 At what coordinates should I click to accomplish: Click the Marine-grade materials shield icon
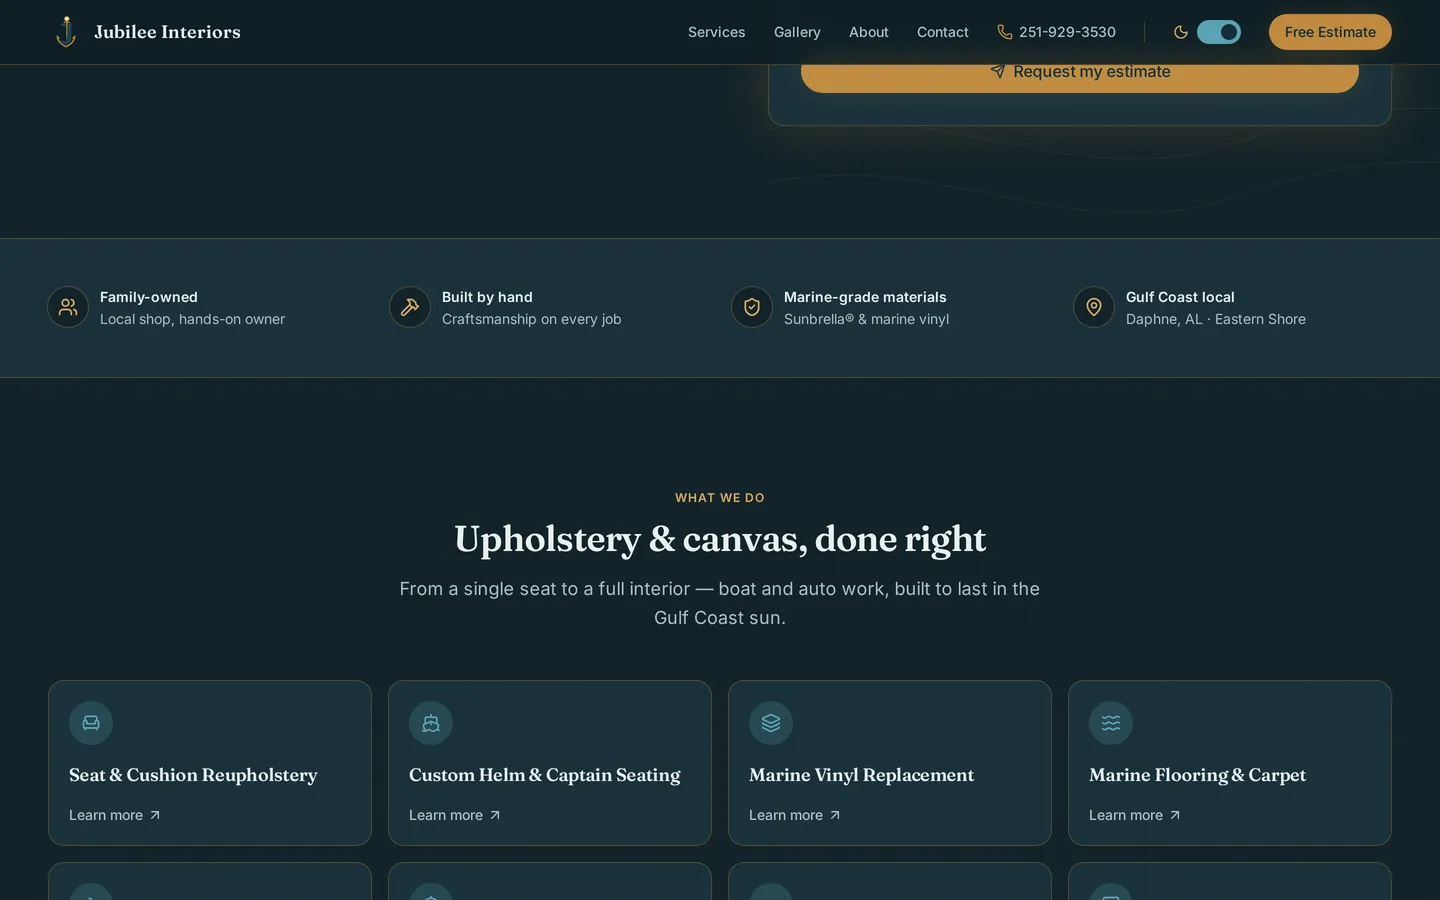[752, 307]
